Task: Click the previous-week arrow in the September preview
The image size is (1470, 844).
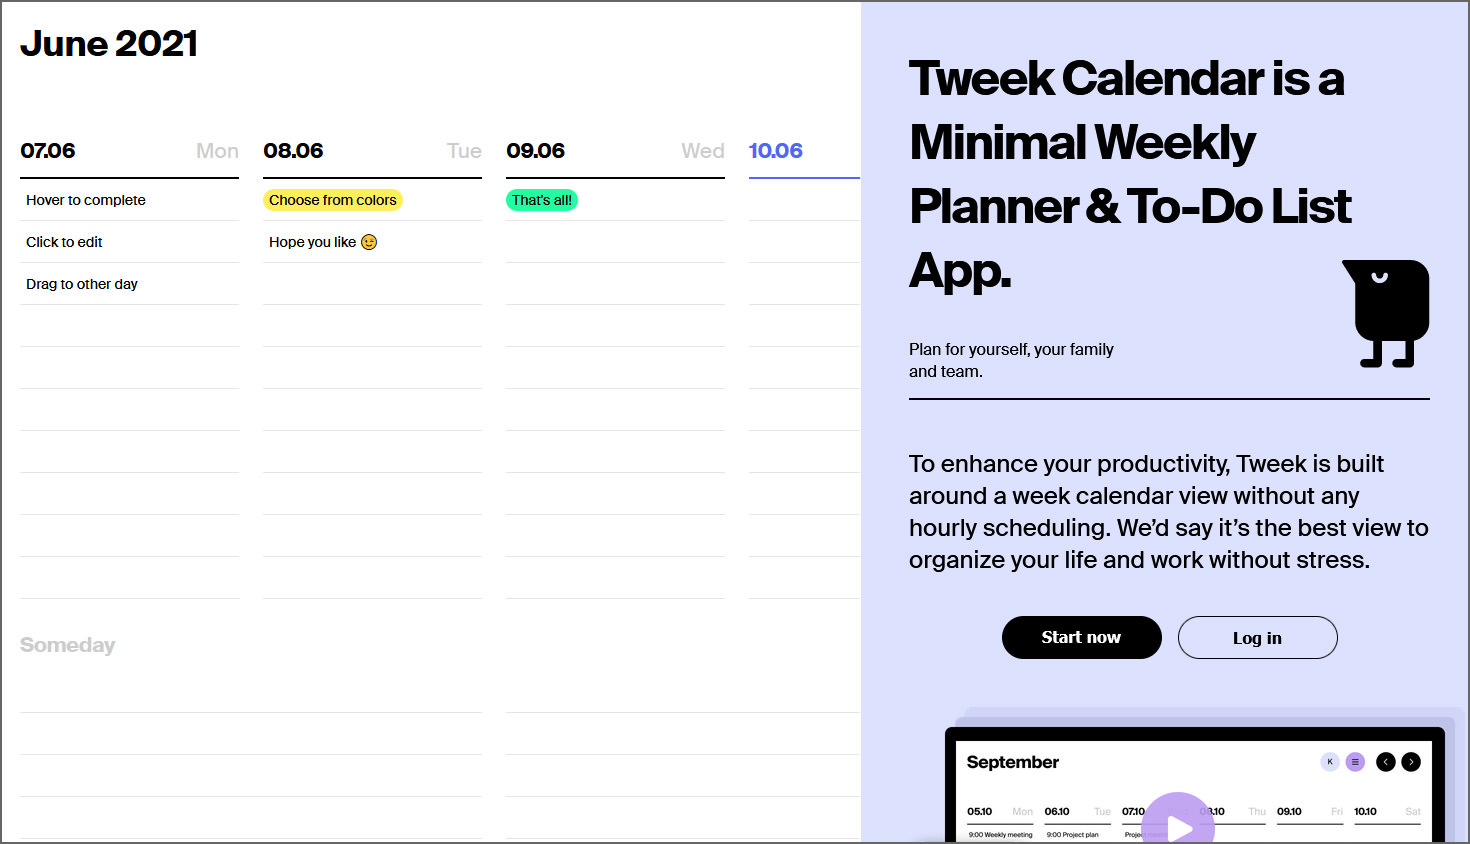Action: (x=1385, y=761)
